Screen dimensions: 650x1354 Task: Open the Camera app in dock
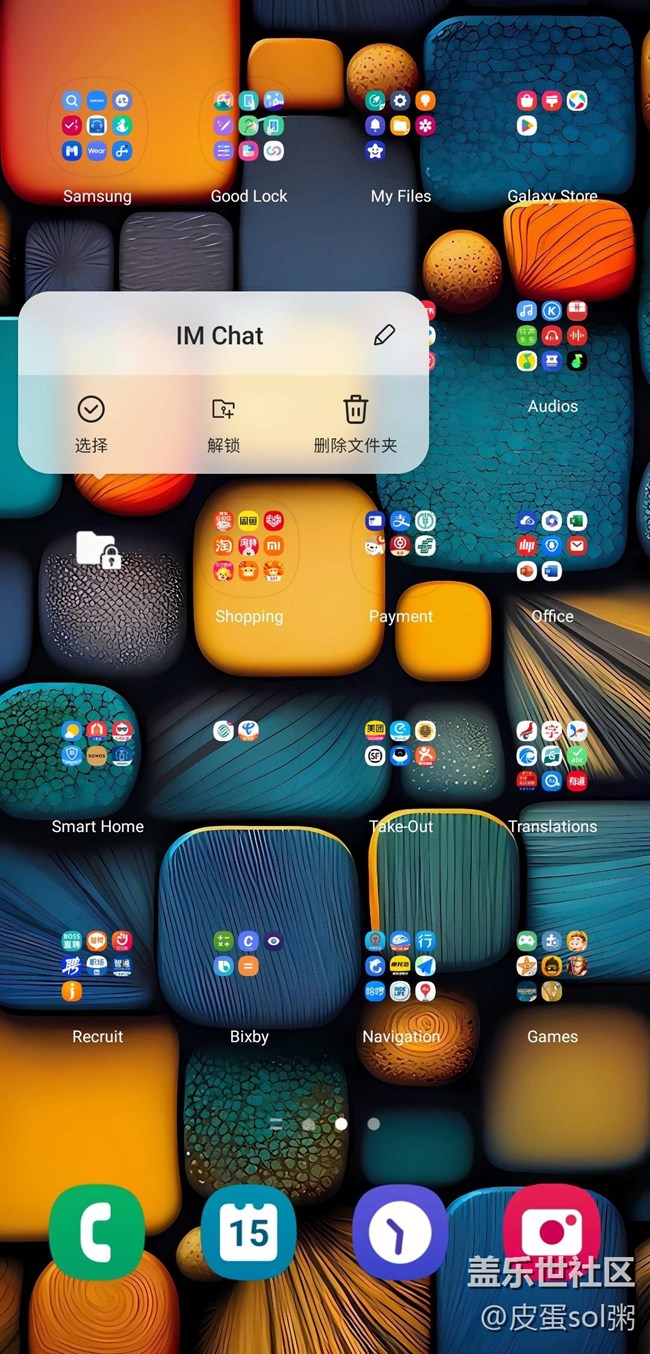(552, 1232)
